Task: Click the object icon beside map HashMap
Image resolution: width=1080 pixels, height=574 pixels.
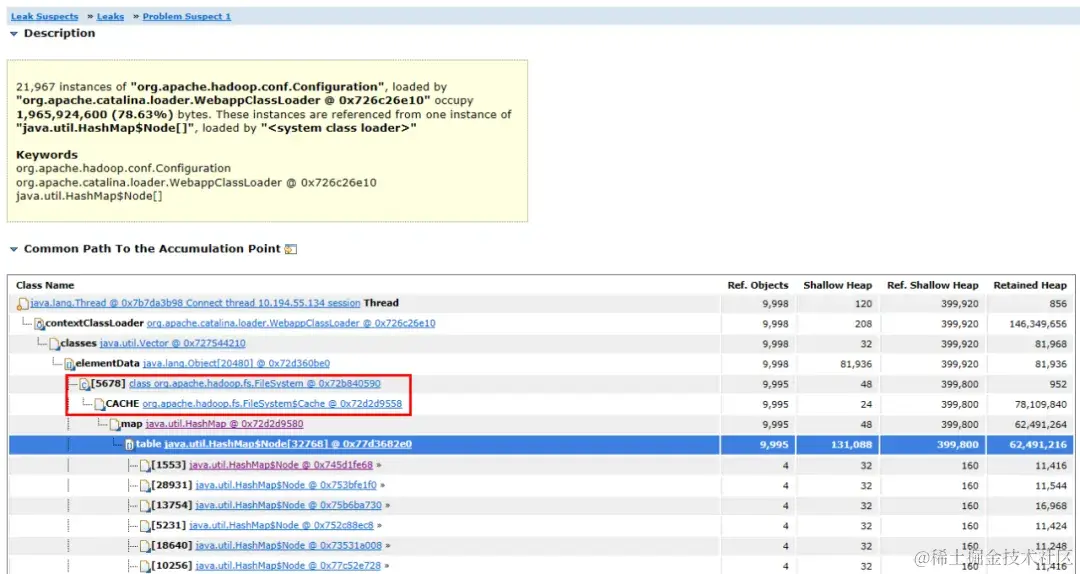Action: click(114, 424)
